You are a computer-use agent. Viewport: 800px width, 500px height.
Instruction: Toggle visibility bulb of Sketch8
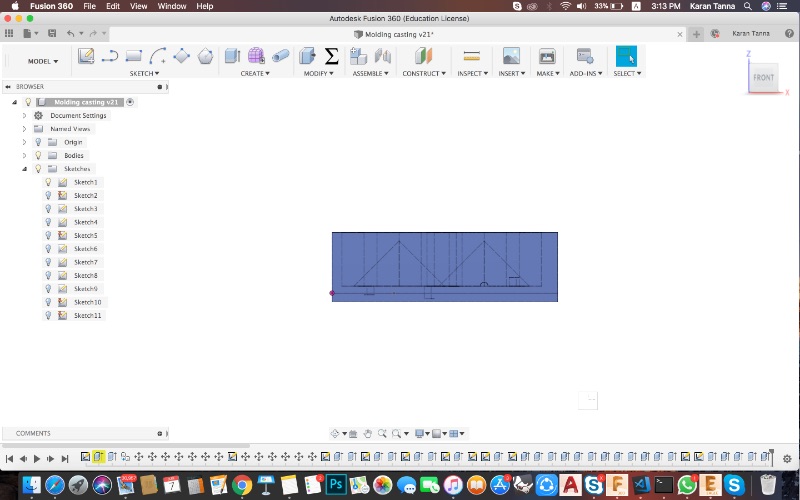pos(48,276)
